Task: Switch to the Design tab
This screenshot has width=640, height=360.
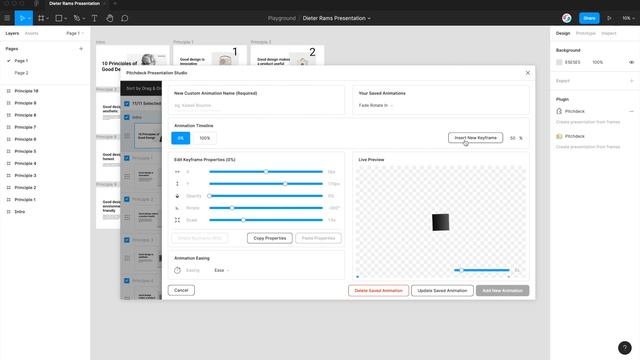Action: (x=563, y=33)
